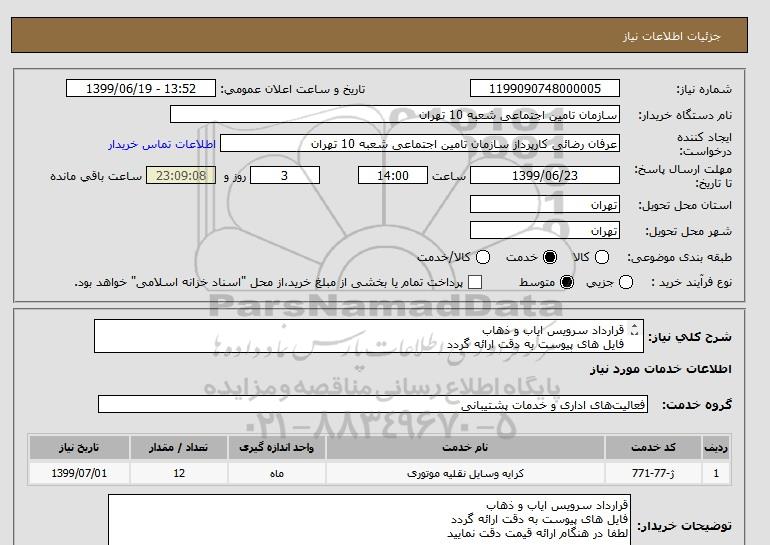
Task: Choose the جزیی purchase type radio
Action: (x=626, y=282)
